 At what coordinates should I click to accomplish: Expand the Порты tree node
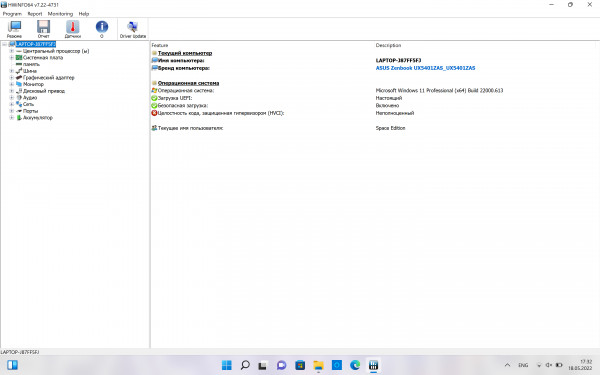coord(11,111)
